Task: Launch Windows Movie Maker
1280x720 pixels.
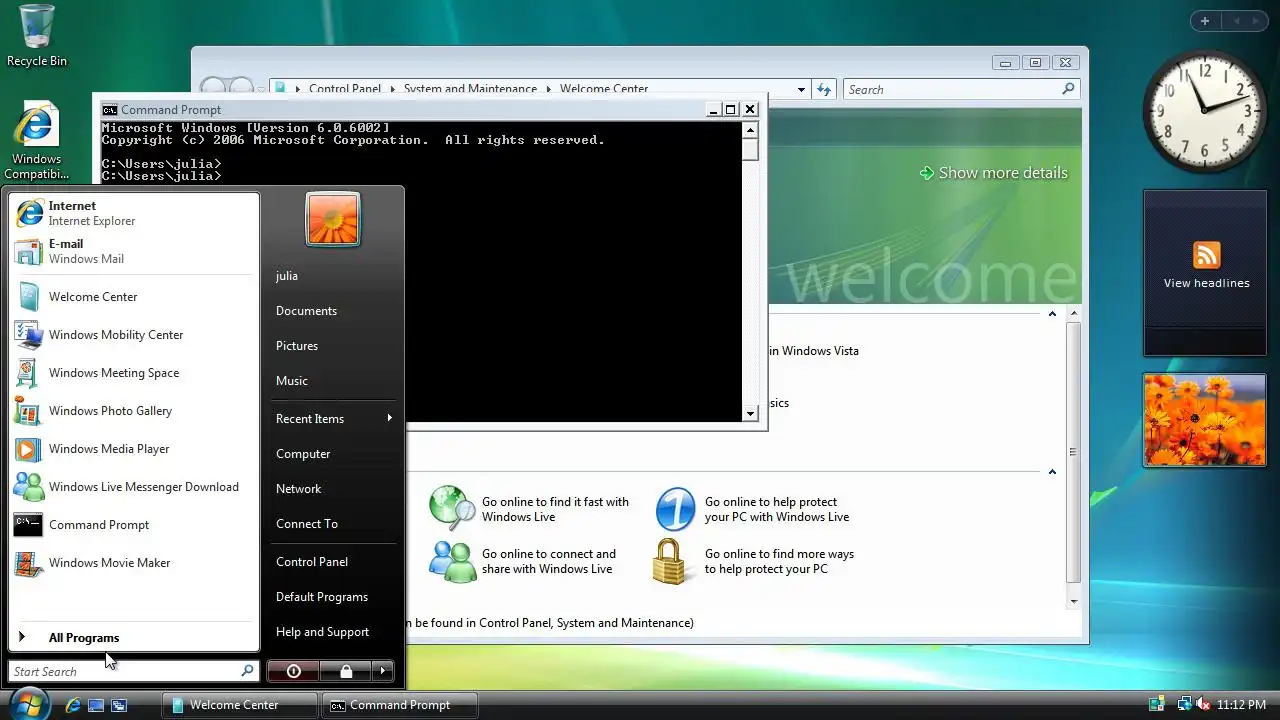Action: coord(134,563)
